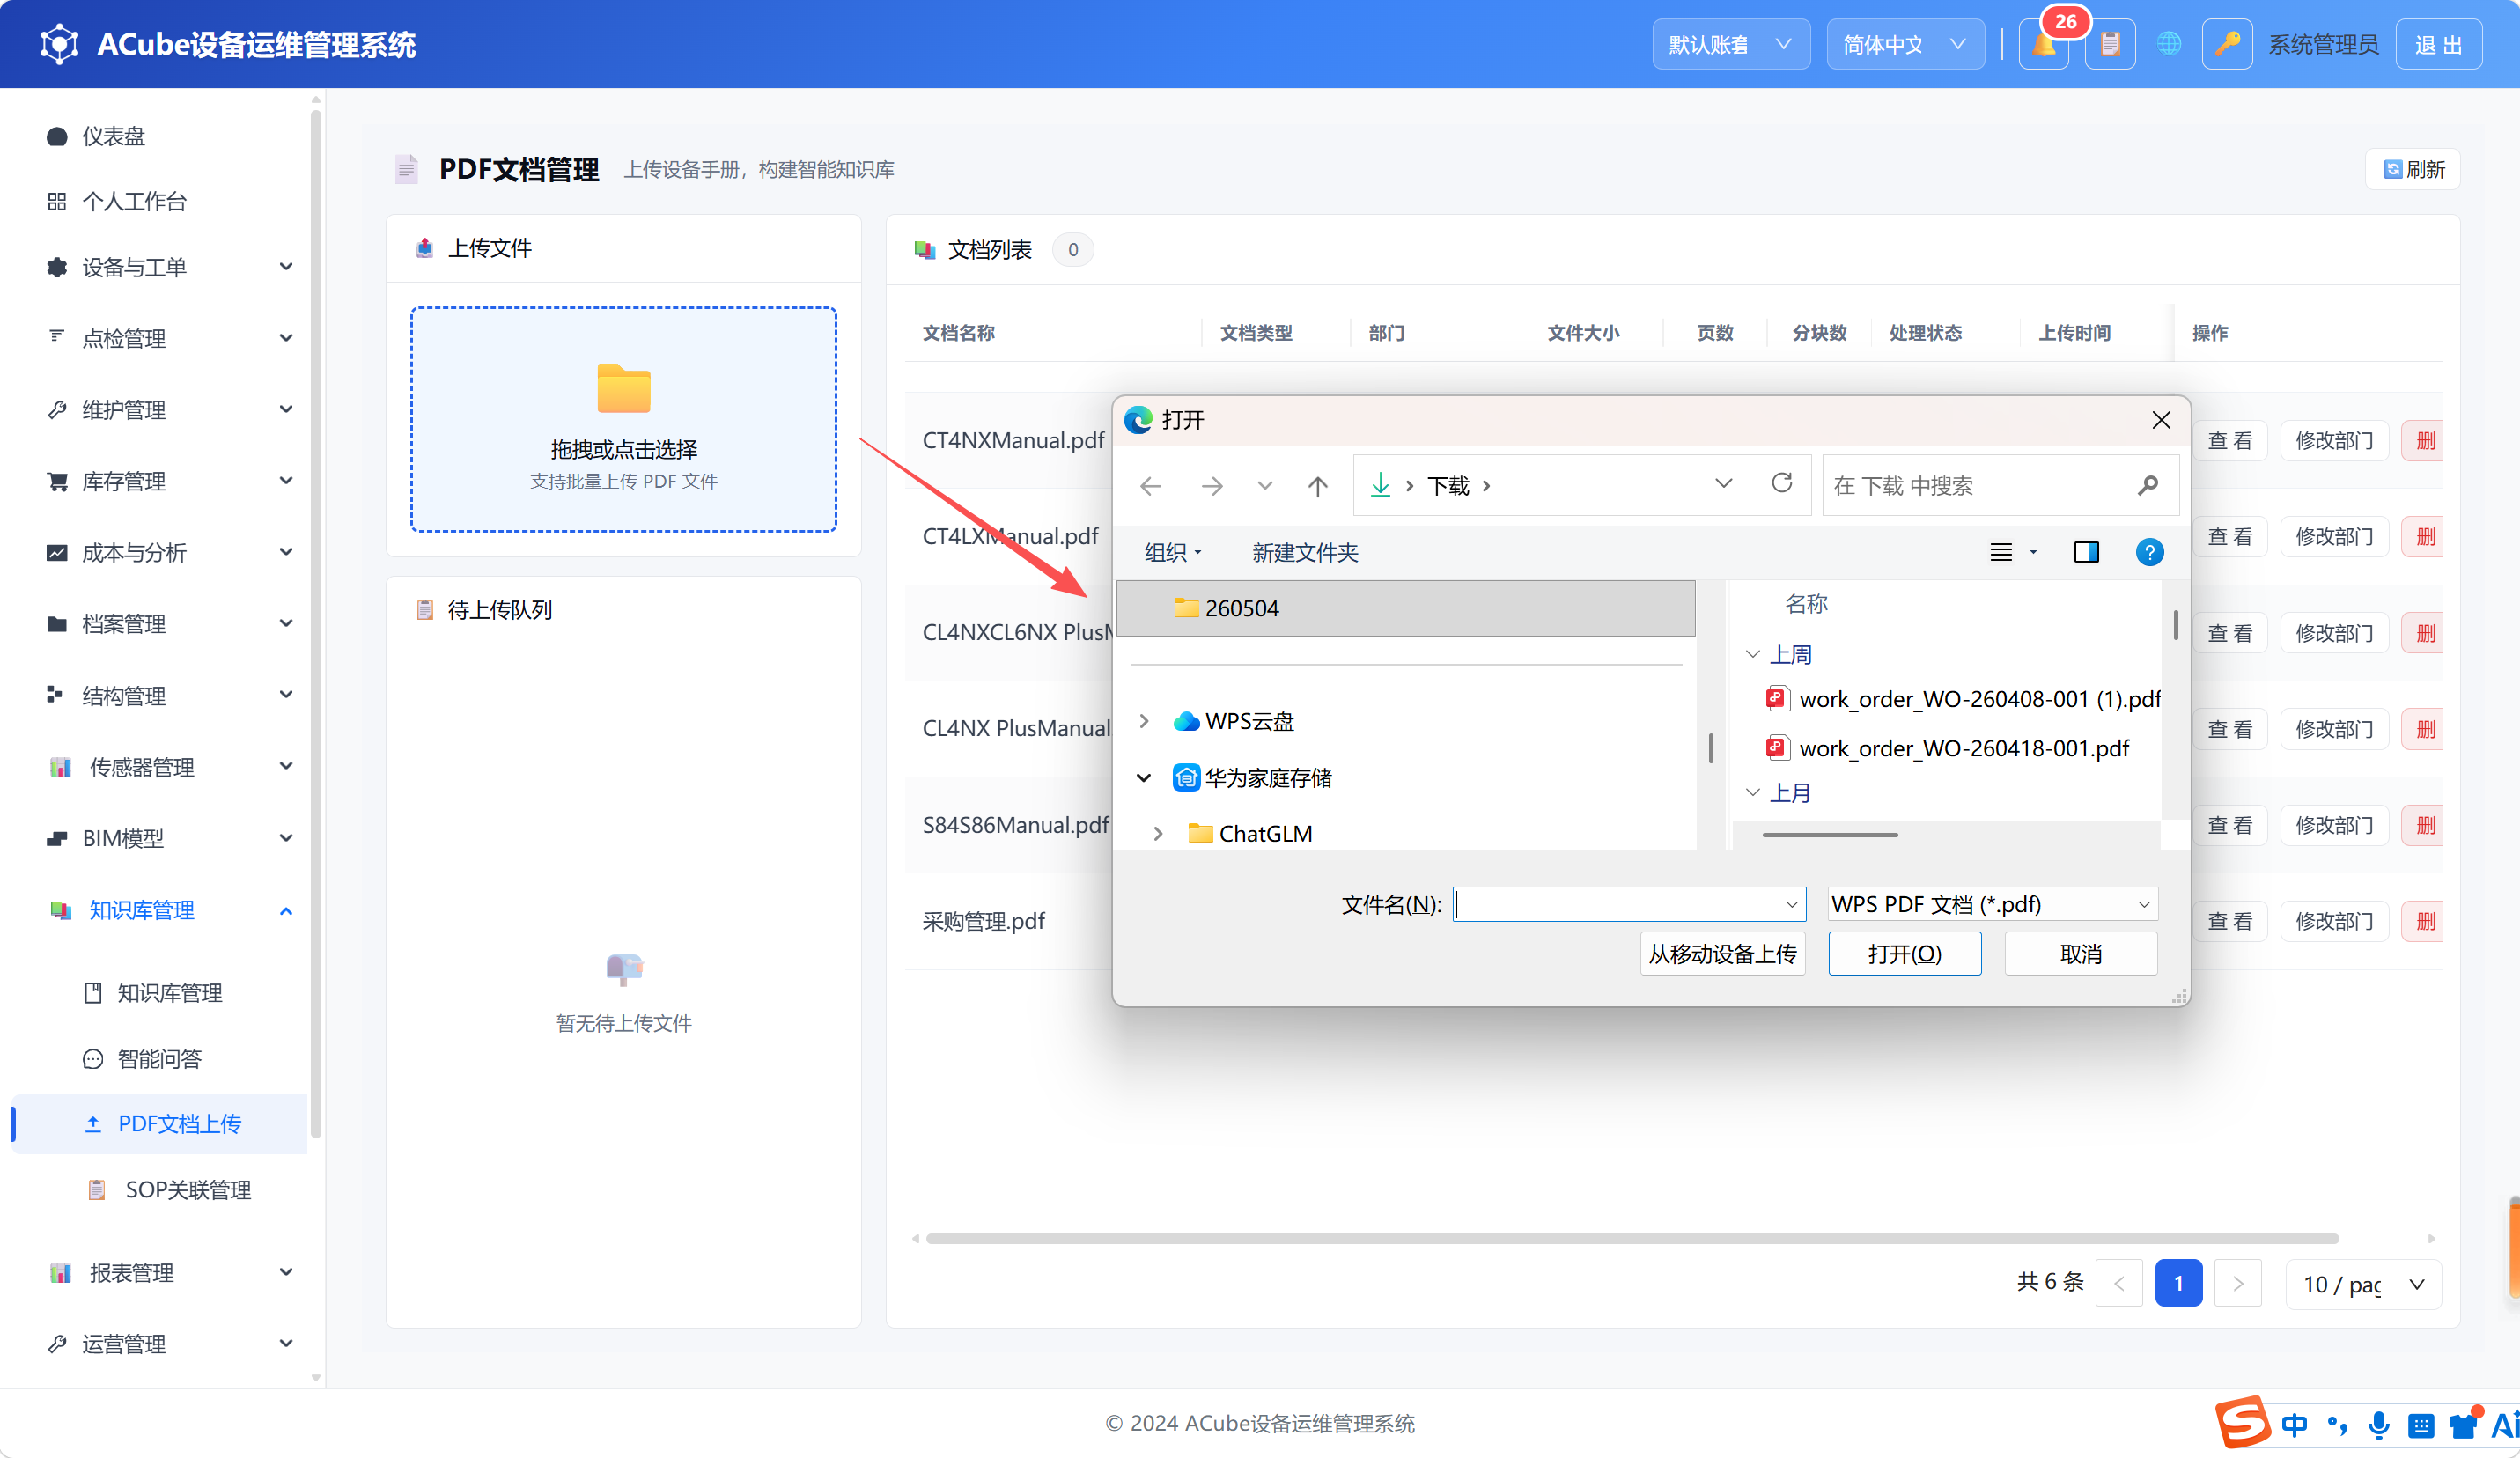Click 查看 for S84S86Manual.pdf row
The height and width of the screenshot is (1458, 2520).
click(2230, 825)
